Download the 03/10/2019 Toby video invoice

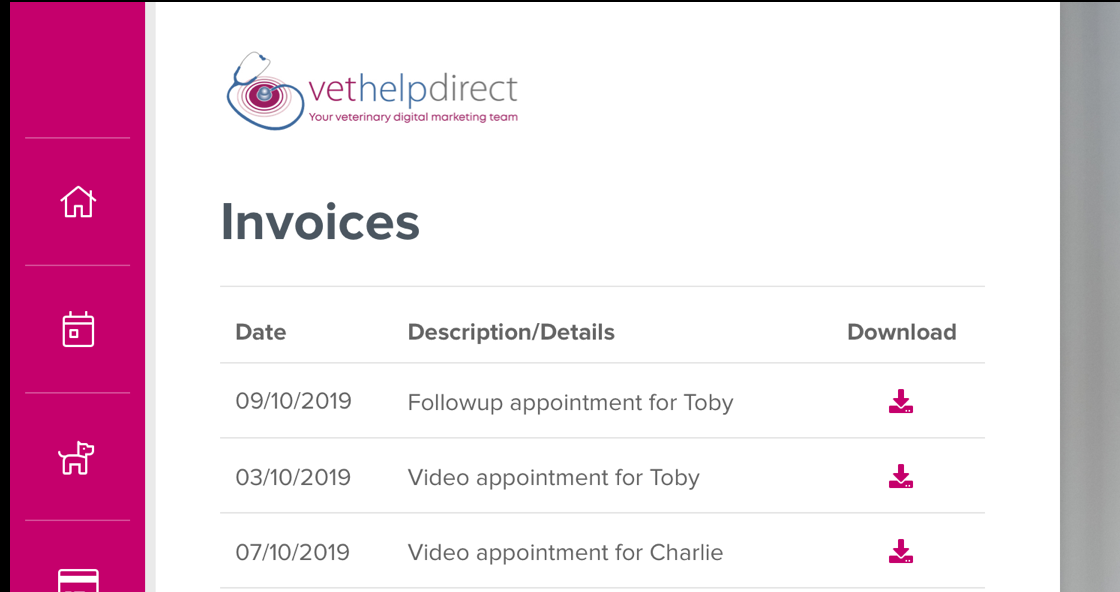click(901, 477)
